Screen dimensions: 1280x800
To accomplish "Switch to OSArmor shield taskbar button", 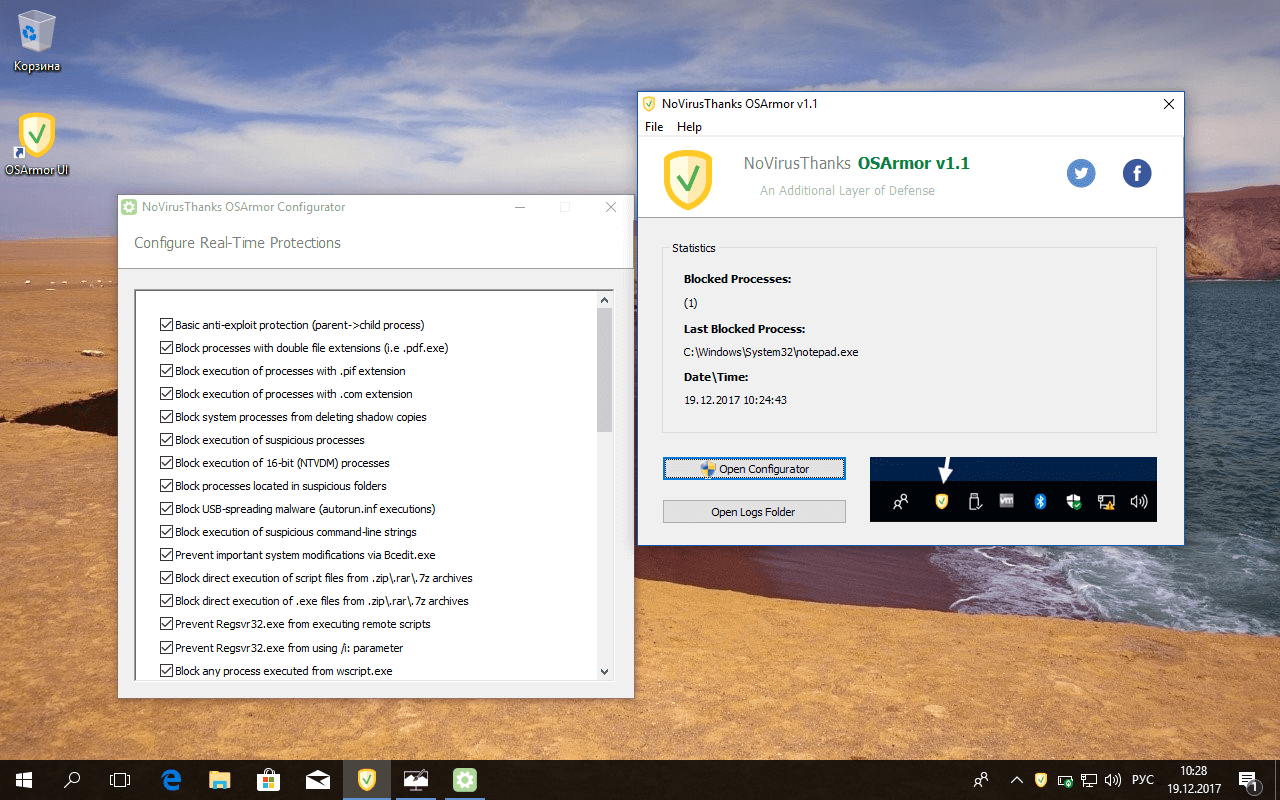I will (367, 780).
